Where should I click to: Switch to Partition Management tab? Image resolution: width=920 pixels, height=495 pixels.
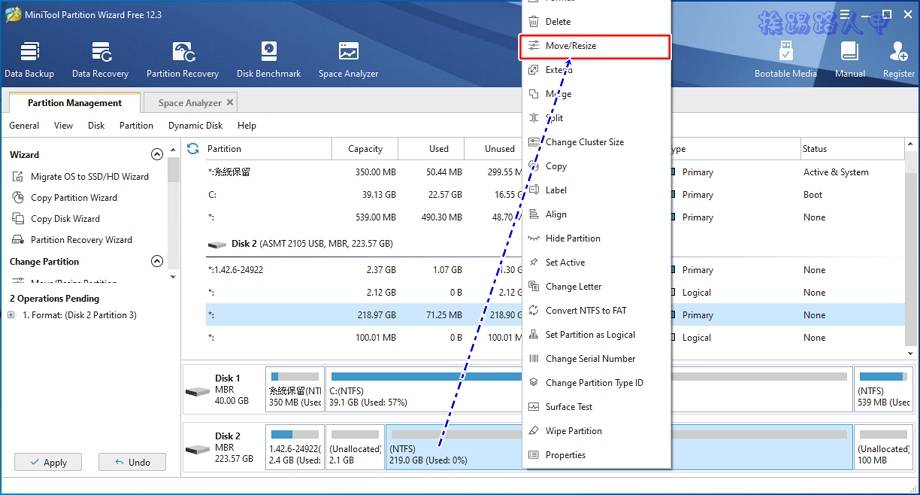point(75,103)
